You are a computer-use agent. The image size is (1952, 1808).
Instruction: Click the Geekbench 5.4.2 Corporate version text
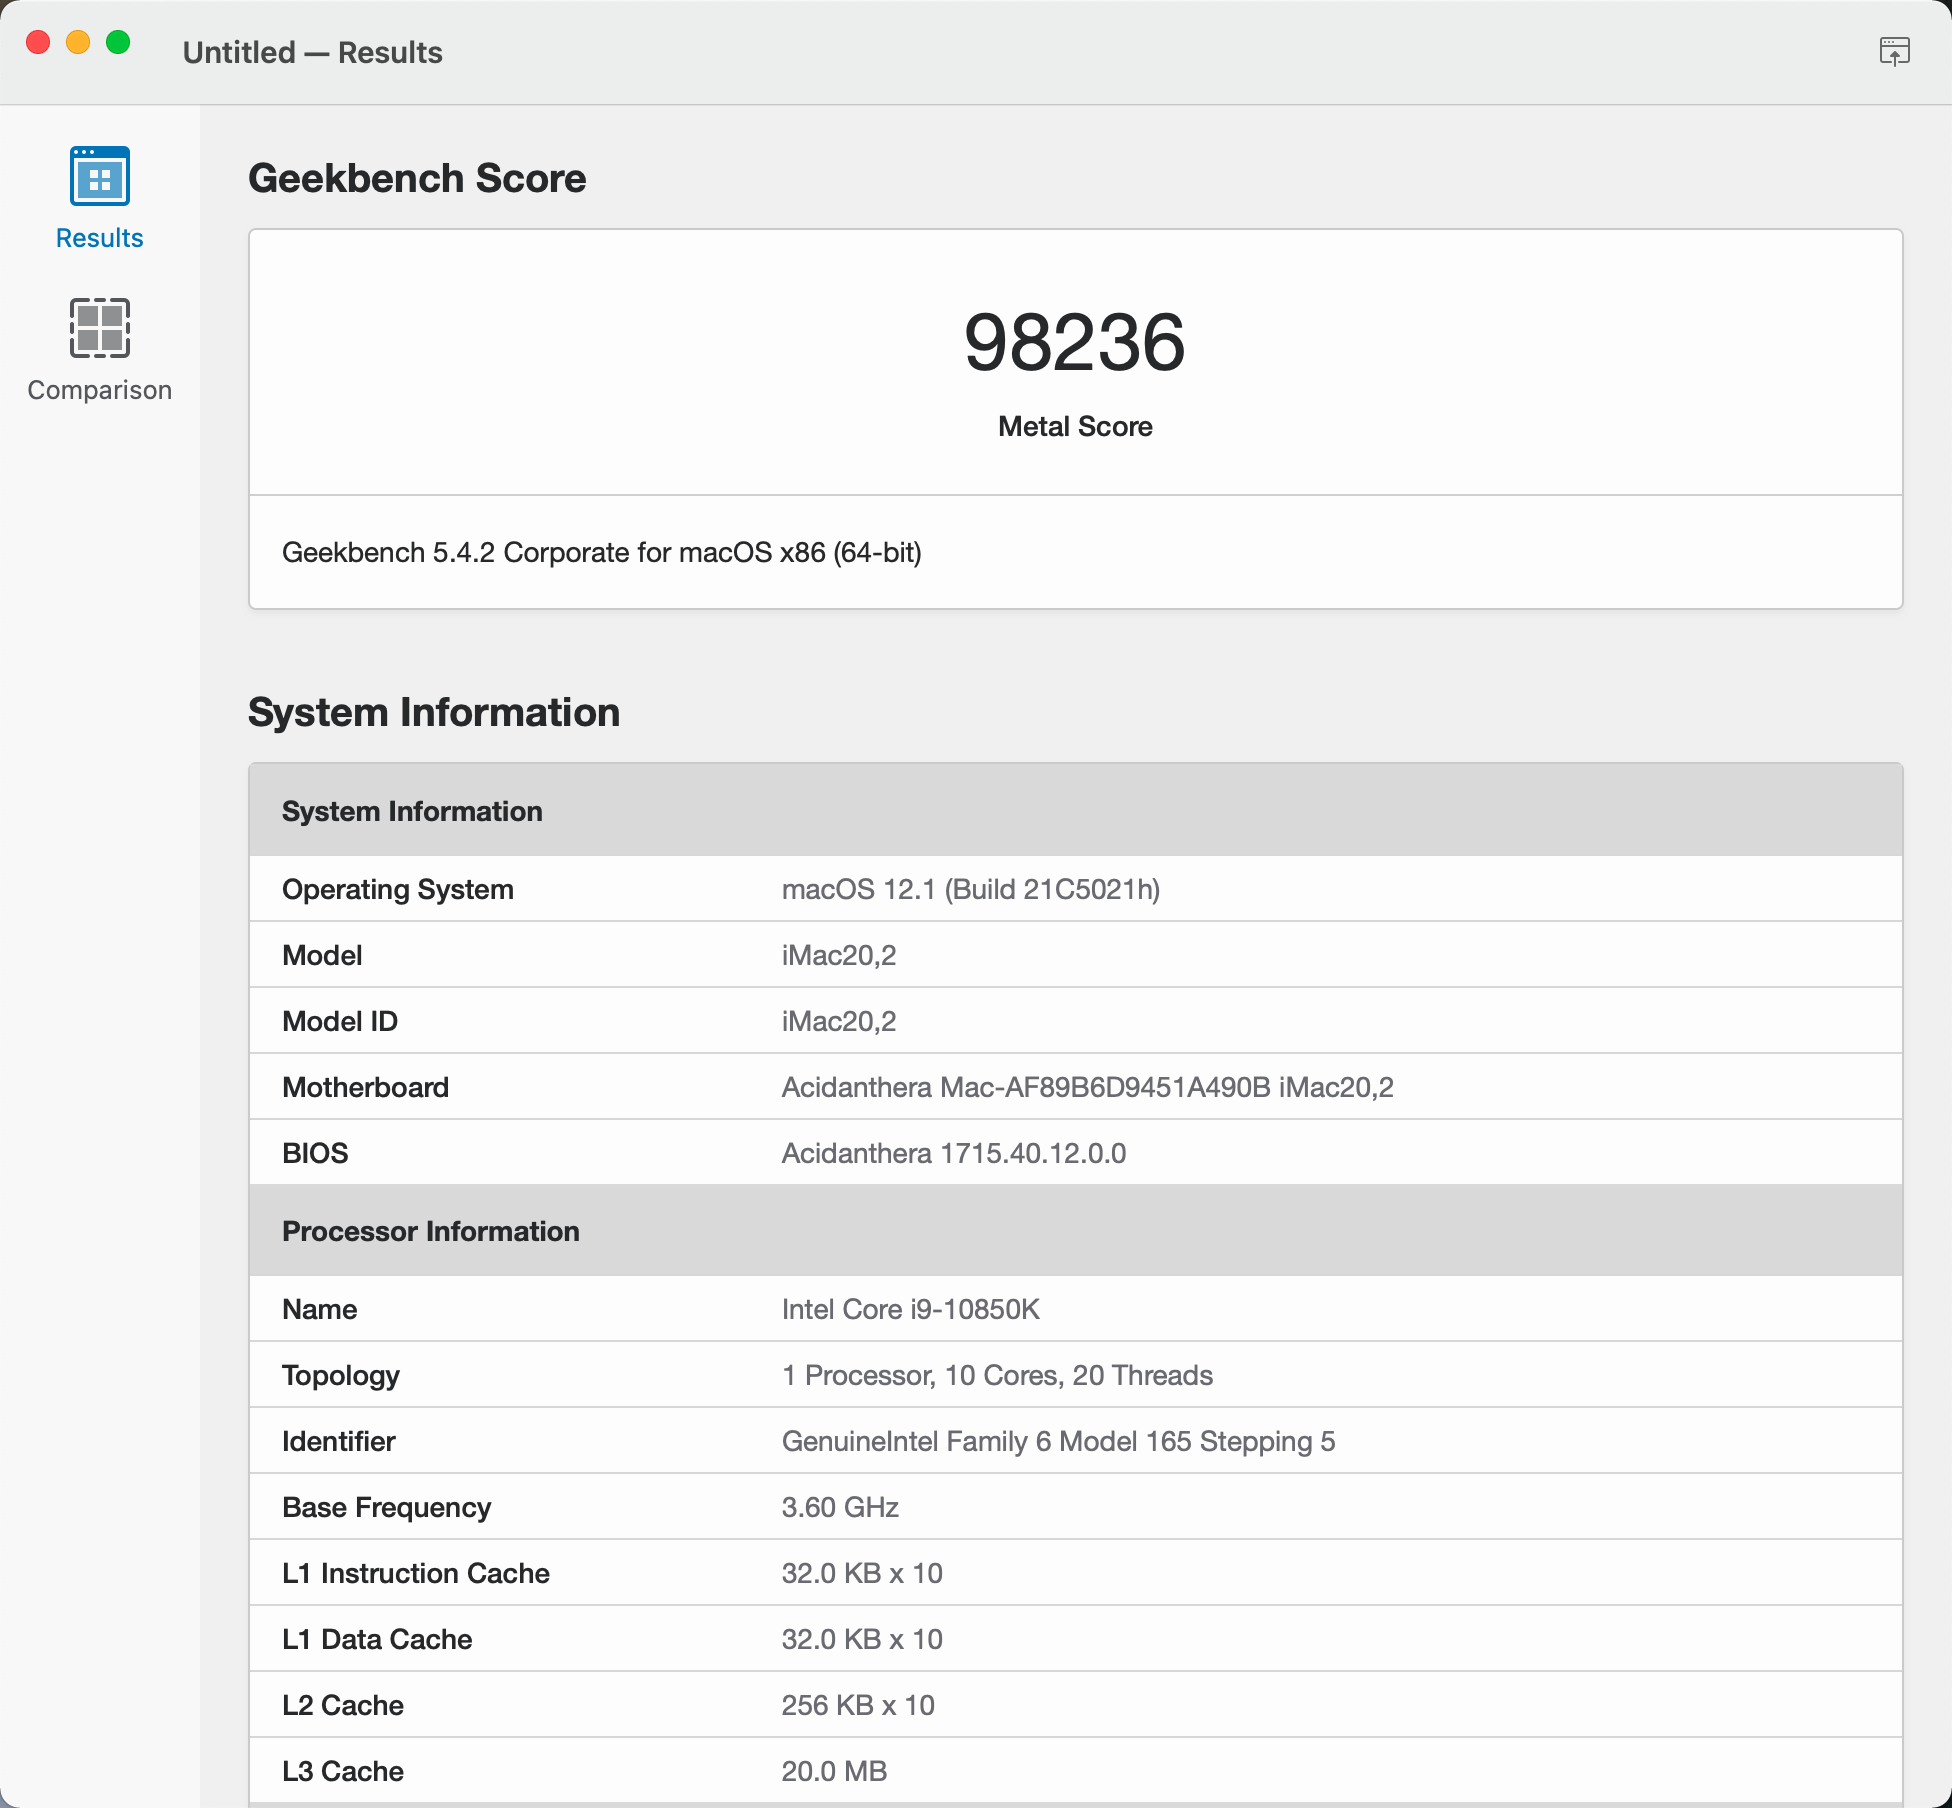(601, 552)
